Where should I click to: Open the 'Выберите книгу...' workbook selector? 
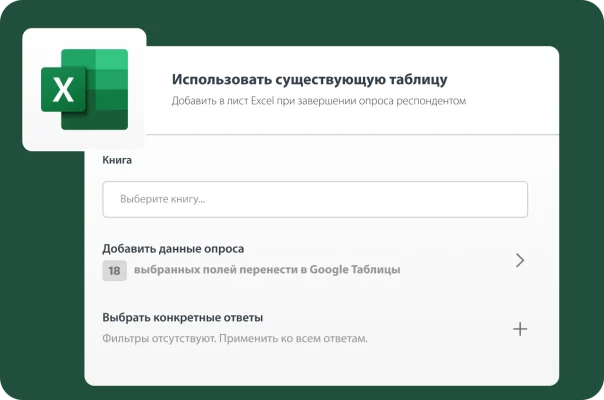click(x=315, y=199)
